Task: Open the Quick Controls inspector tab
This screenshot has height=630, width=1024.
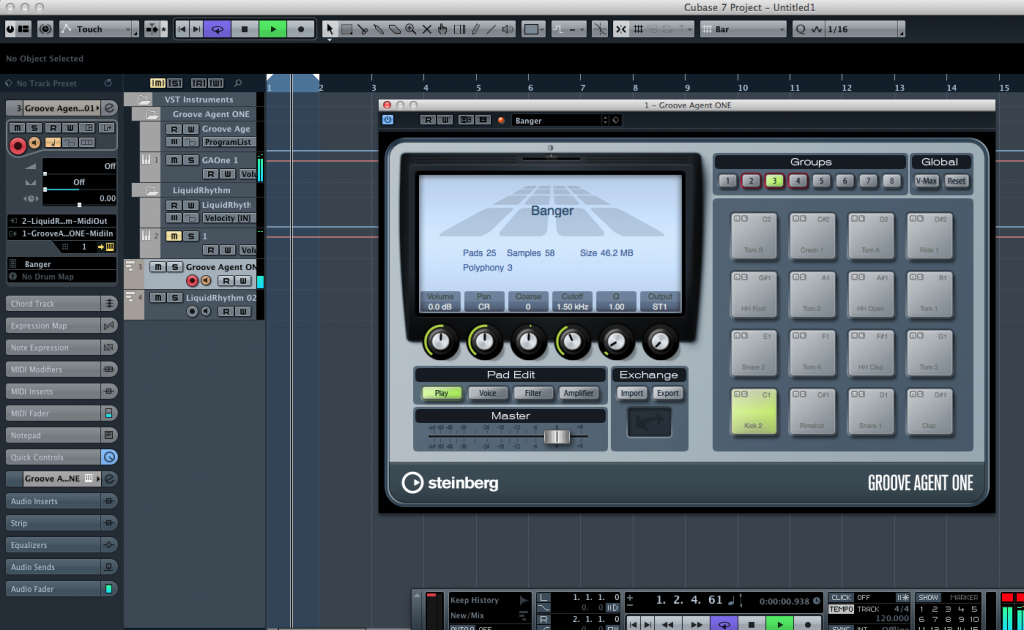Action: pos(61,457)
